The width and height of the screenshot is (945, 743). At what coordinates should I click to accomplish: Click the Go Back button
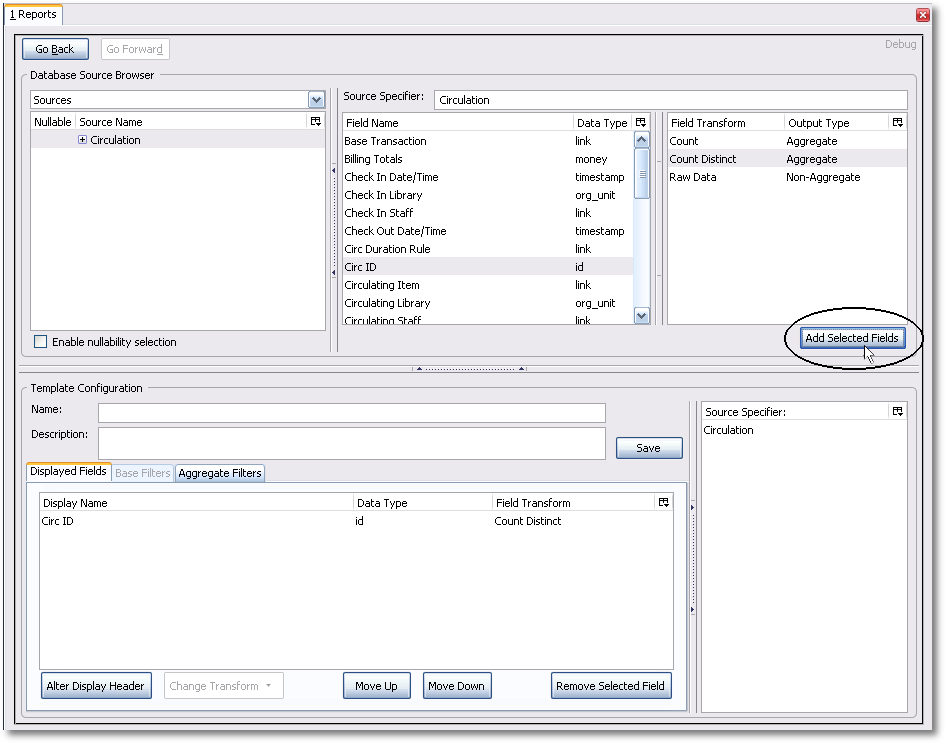click(55, 49)
